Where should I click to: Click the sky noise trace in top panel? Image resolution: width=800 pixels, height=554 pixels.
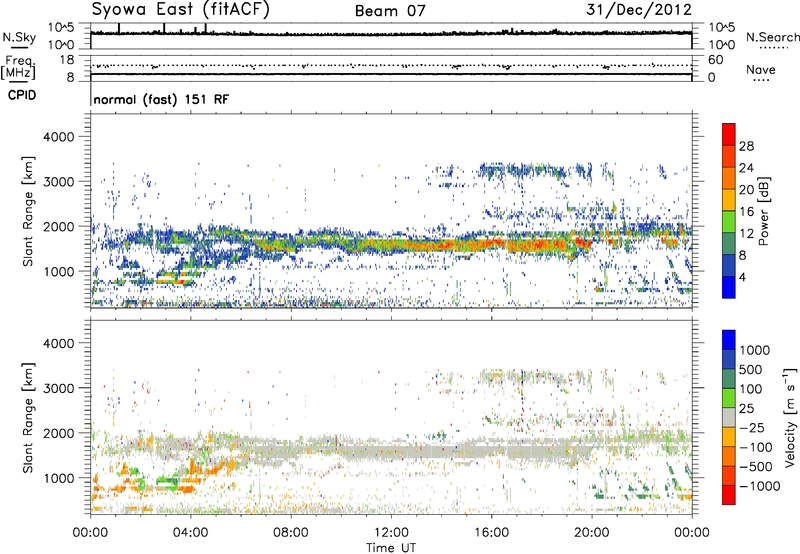tap(391, 34)
